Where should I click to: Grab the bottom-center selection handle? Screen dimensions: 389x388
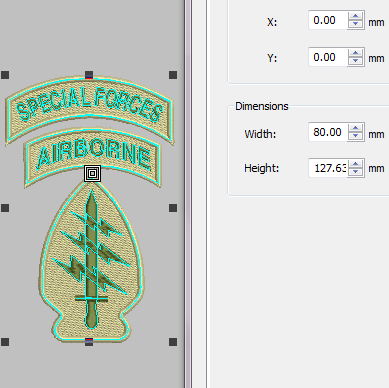89,342
